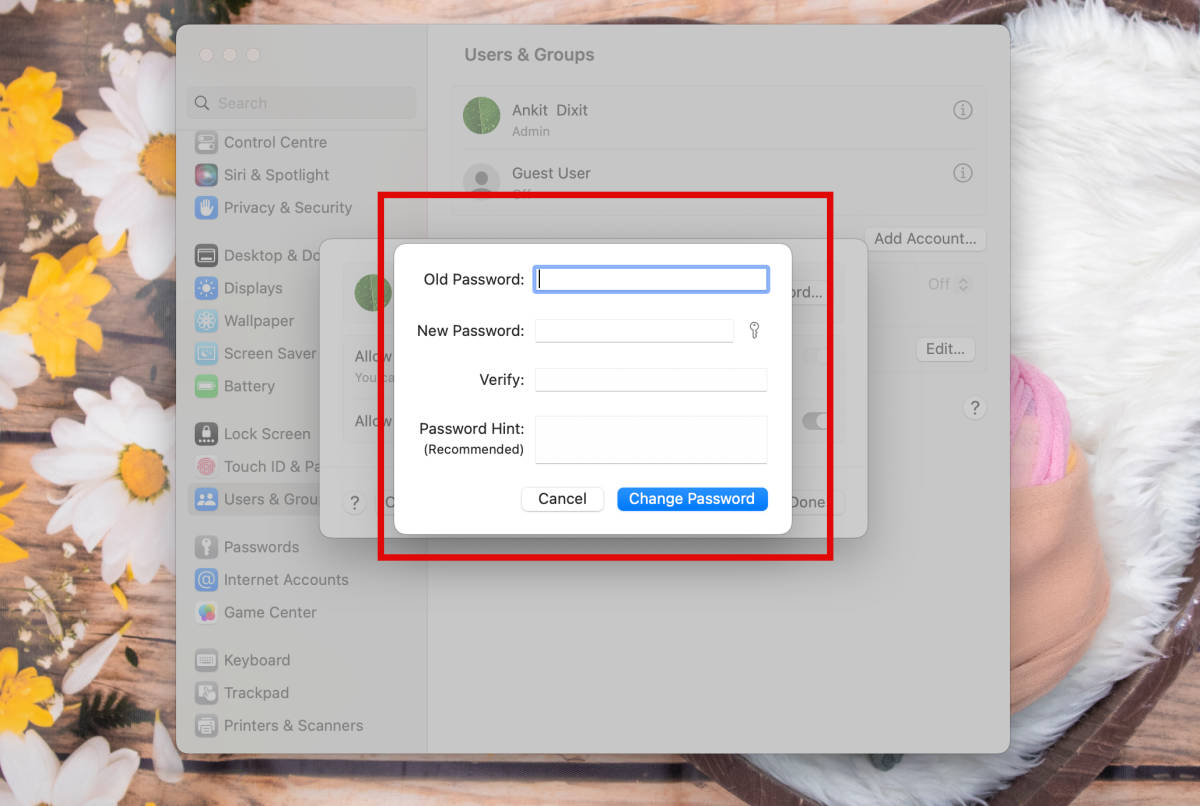Click the Change Password button
Image resolution: width=1200 pixels, height=806 pixels.
click(x=691, y=499)
